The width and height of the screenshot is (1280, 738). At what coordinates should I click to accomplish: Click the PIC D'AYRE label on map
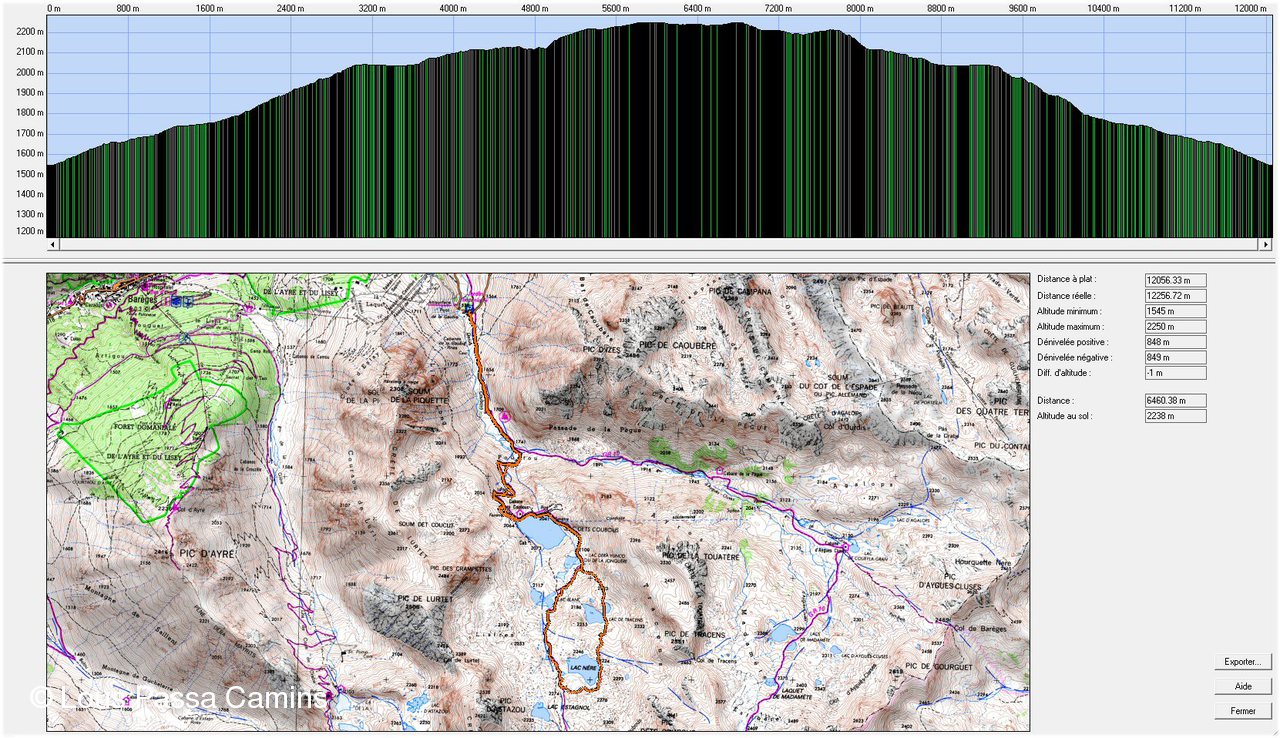207,552
